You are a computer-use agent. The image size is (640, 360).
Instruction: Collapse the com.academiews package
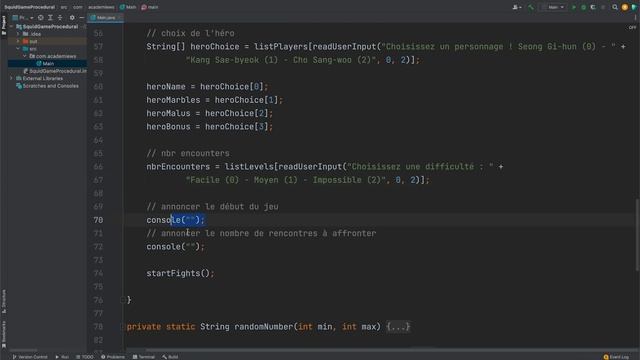point(24,56)
